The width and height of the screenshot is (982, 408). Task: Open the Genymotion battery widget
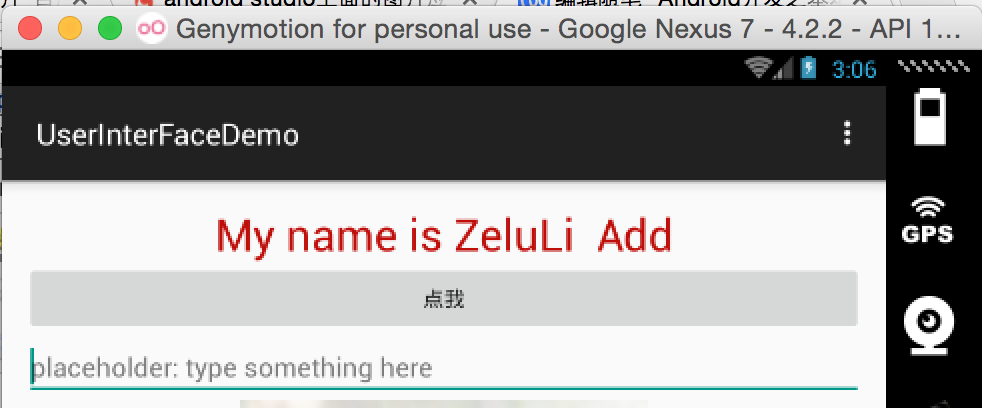coord(929,118)
